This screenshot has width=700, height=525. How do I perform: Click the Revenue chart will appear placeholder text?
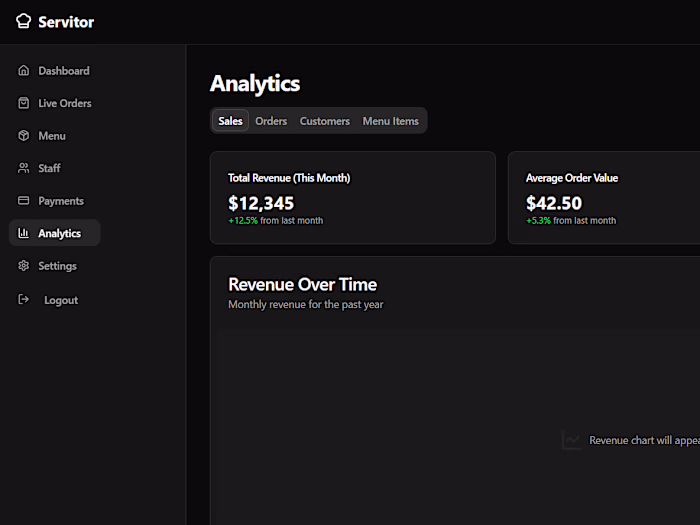click(645, 440)
